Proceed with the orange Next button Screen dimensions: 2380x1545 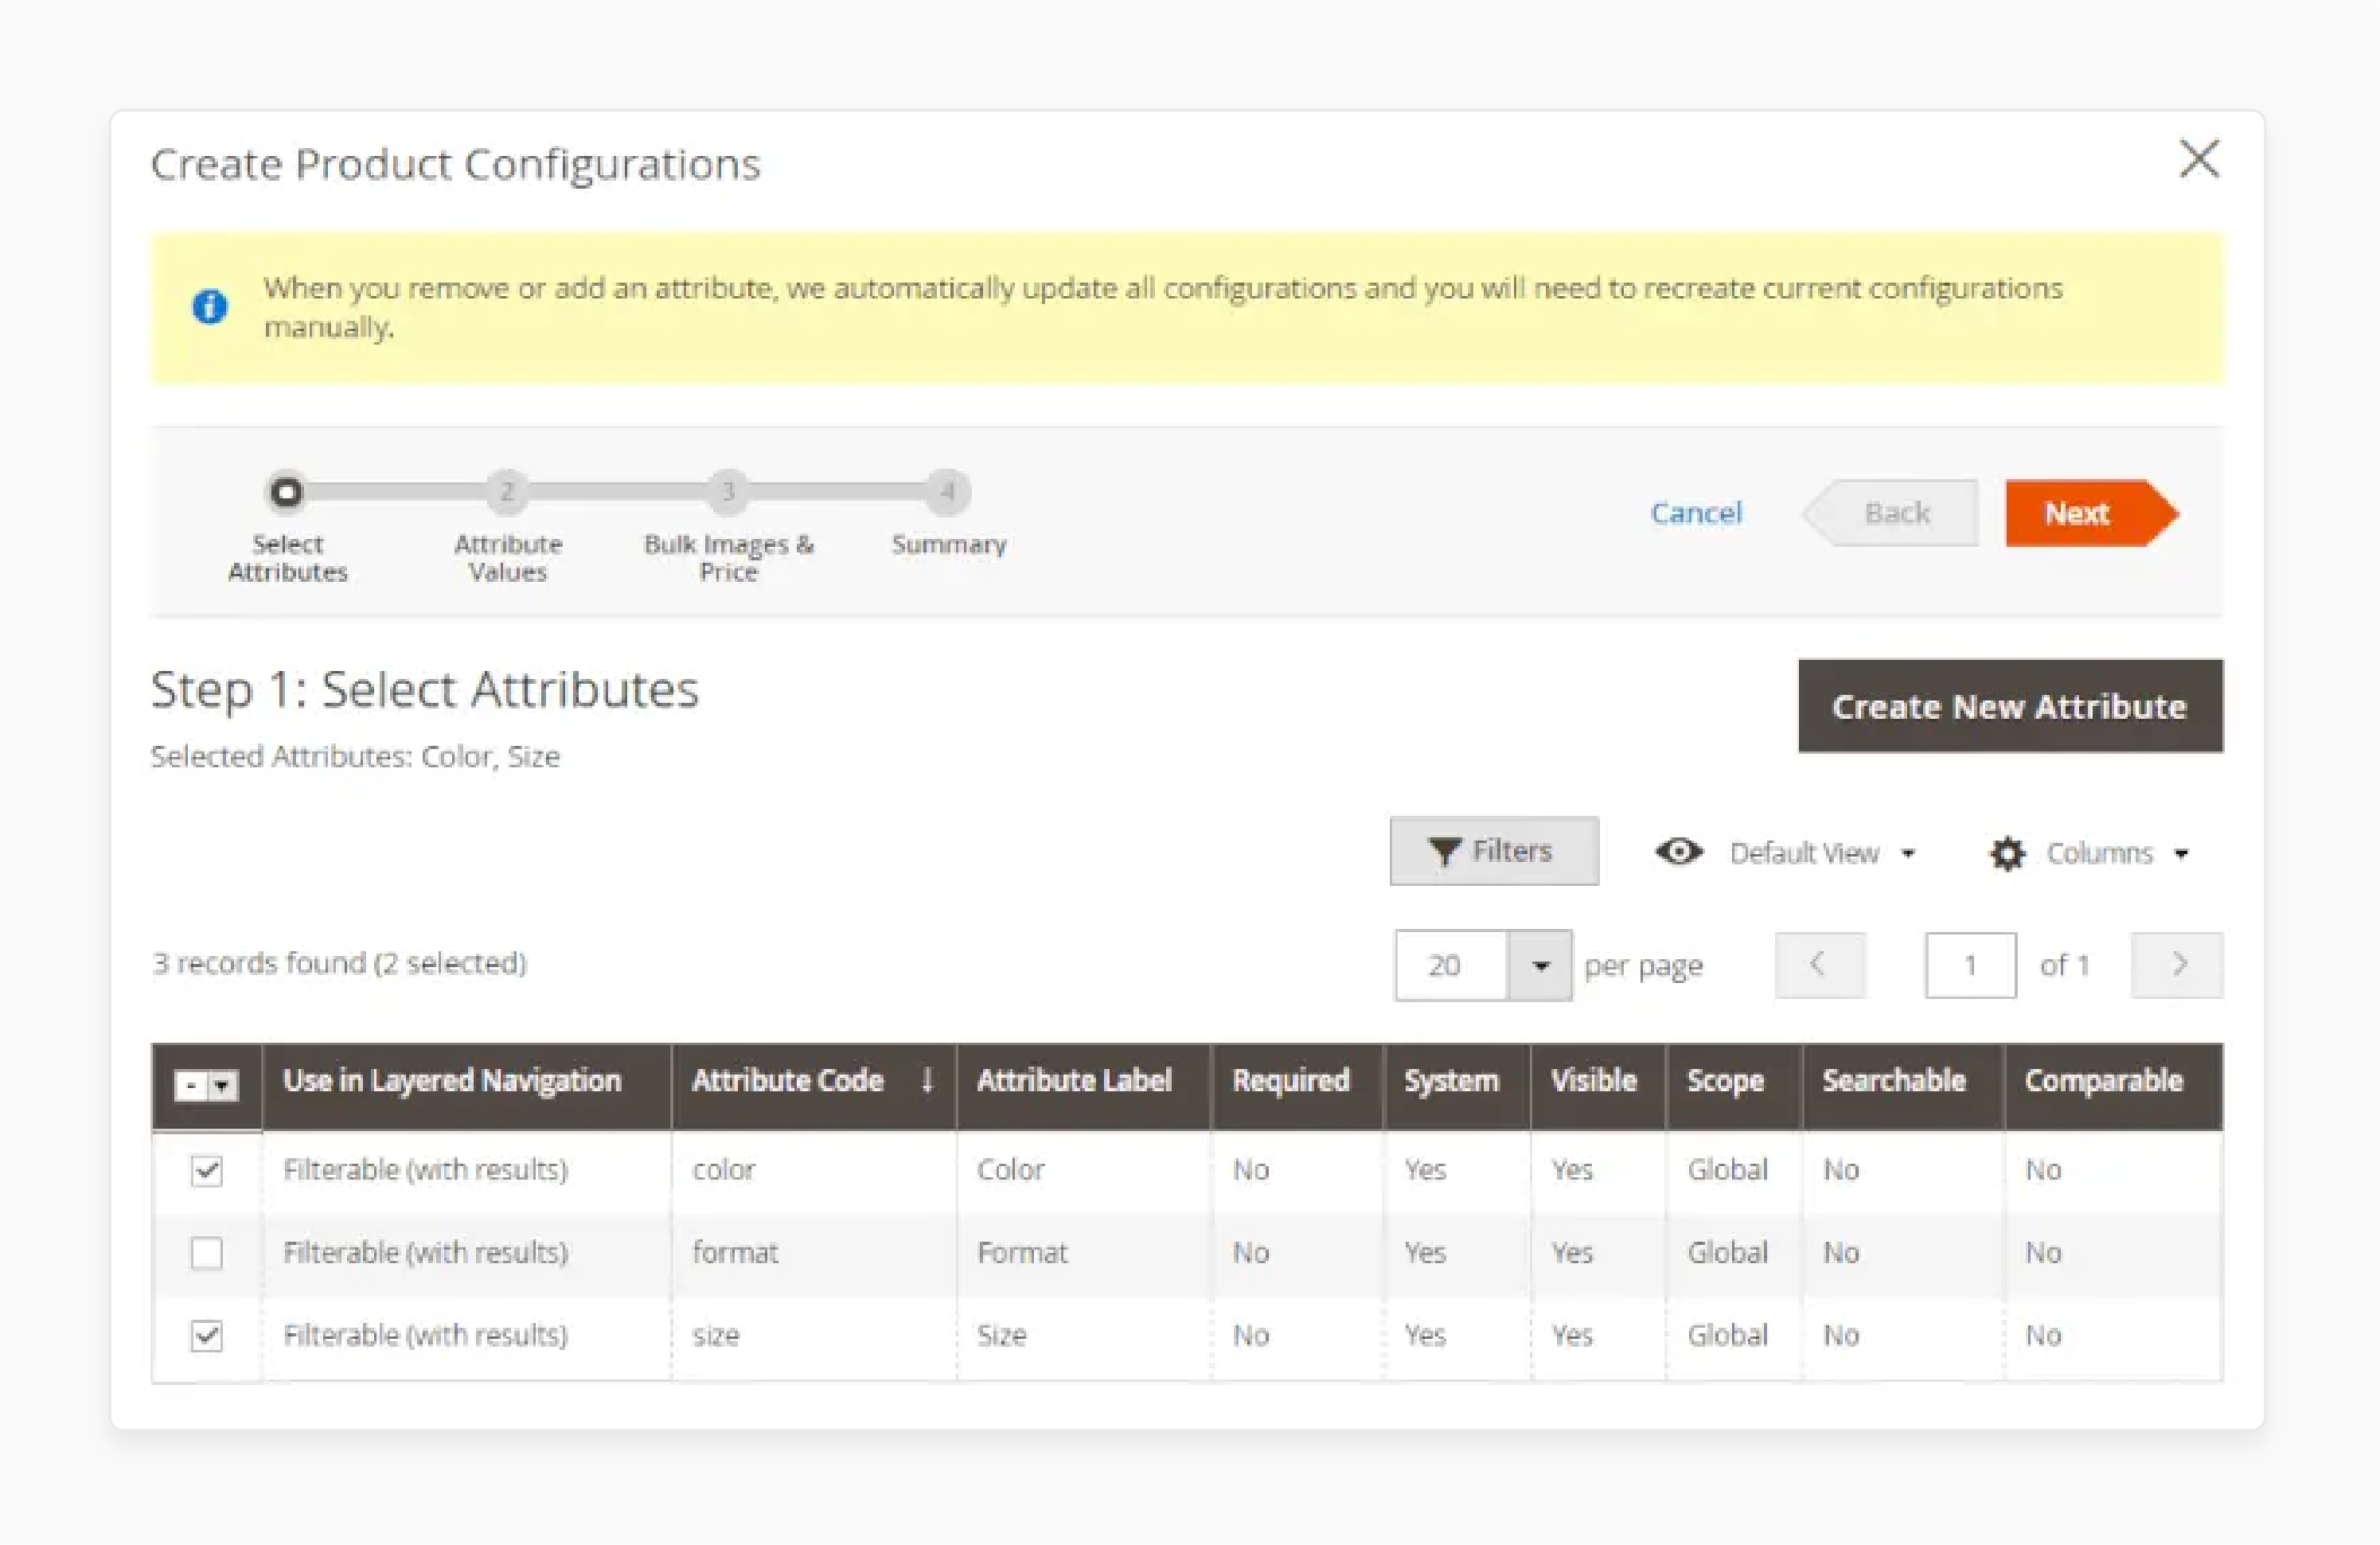click(2091, 513)
